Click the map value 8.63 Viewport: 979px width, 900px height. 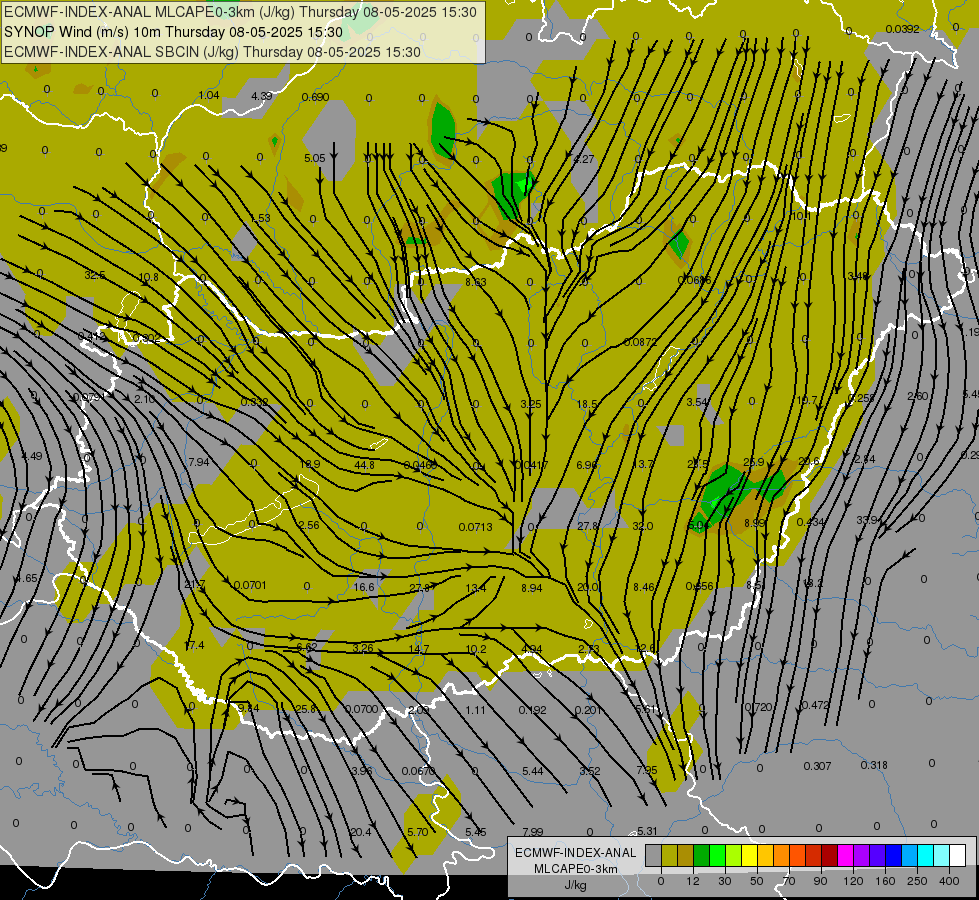tap(476, 282)
